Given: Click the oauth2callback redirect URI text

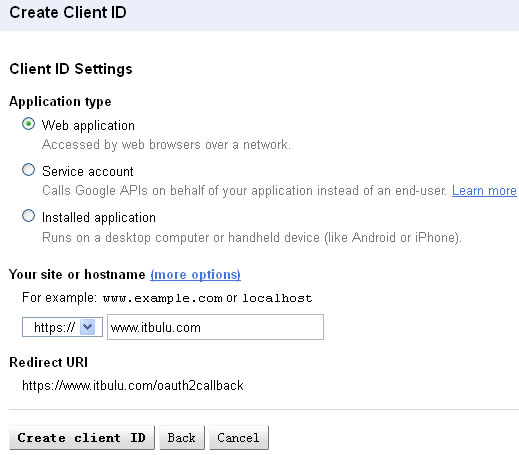Looking at the screenshot, I should pos(133,386).
